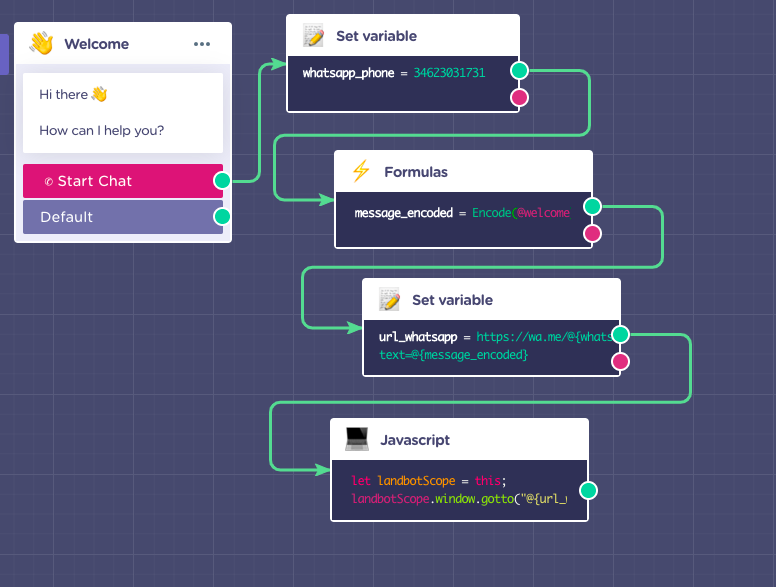This screenshot has width=776, height=587.
Task: Click the lightning bolt Formulas icon
Action: pos(361,171)
